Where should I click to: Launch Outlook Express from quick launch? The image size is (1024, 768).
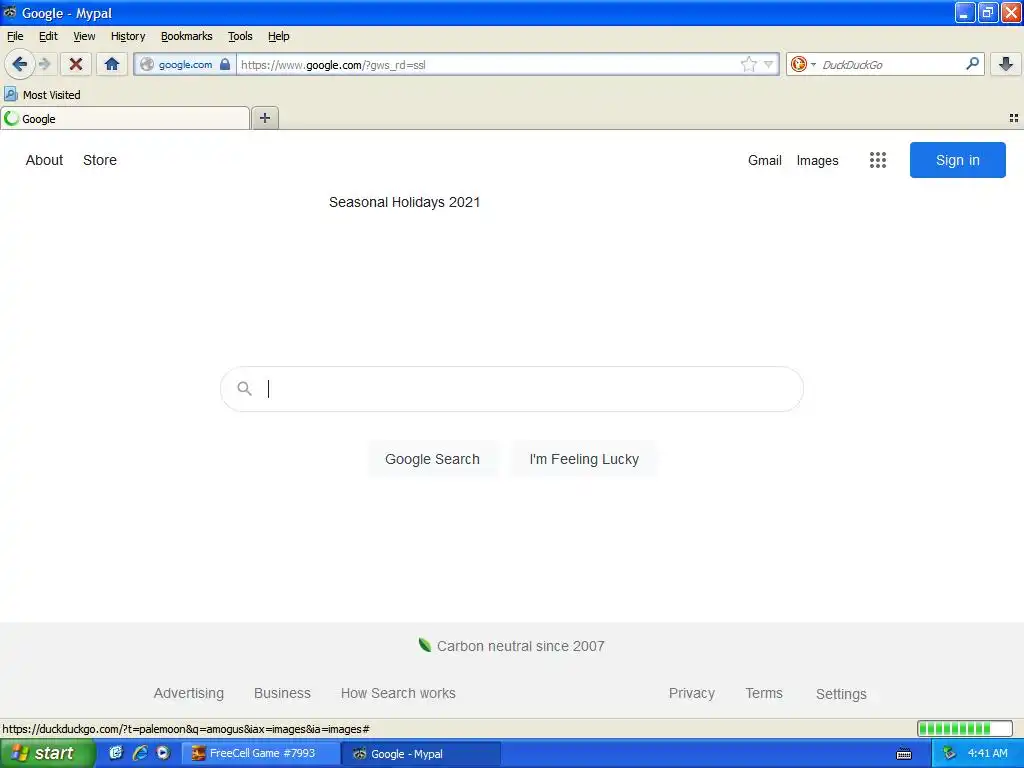pos(116,753)
